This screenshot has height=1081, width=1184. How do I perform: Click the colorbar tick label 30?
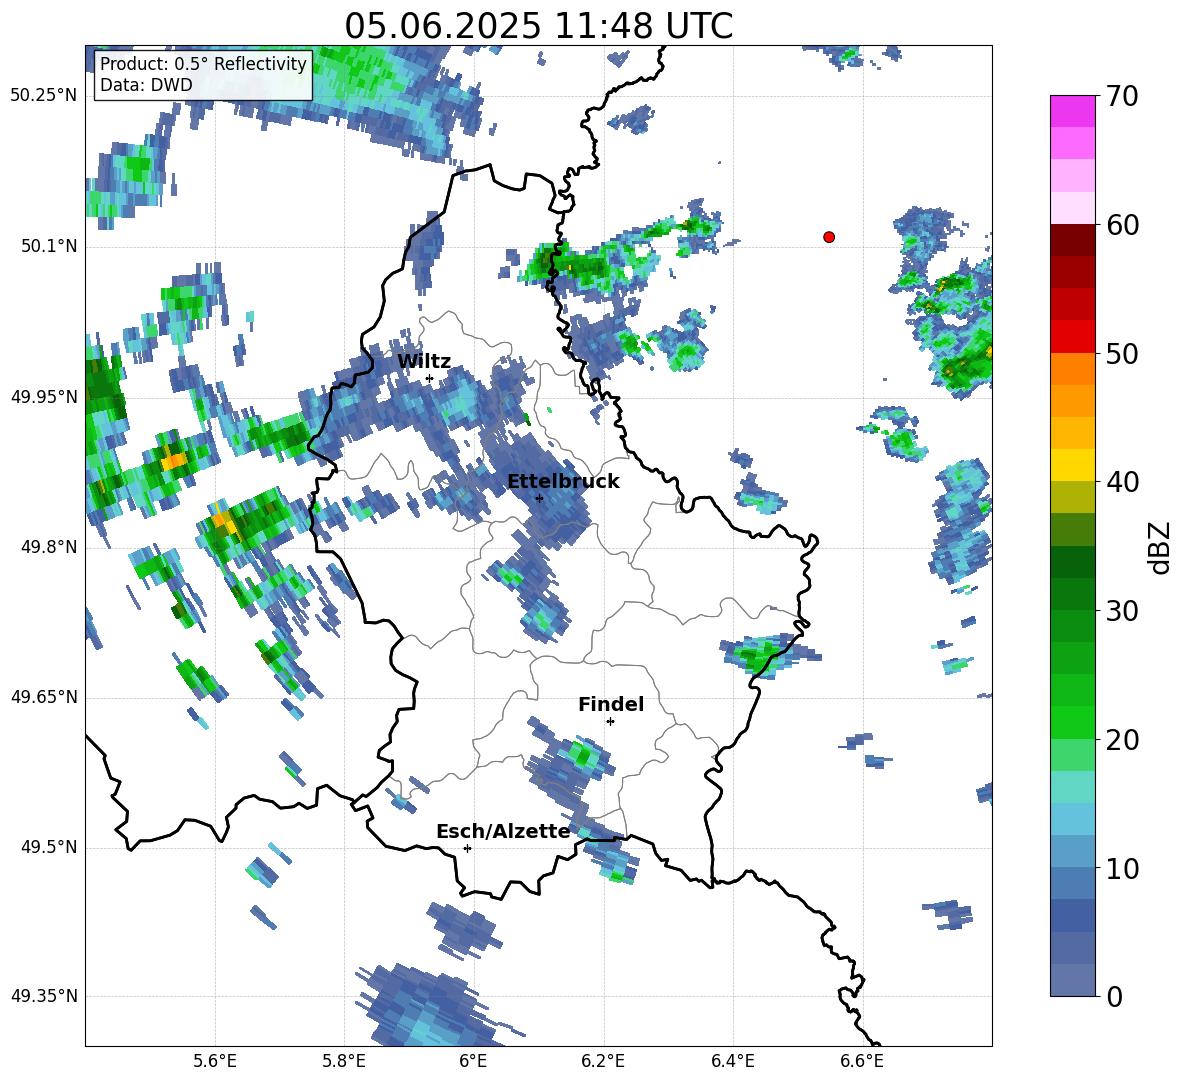1122,611
